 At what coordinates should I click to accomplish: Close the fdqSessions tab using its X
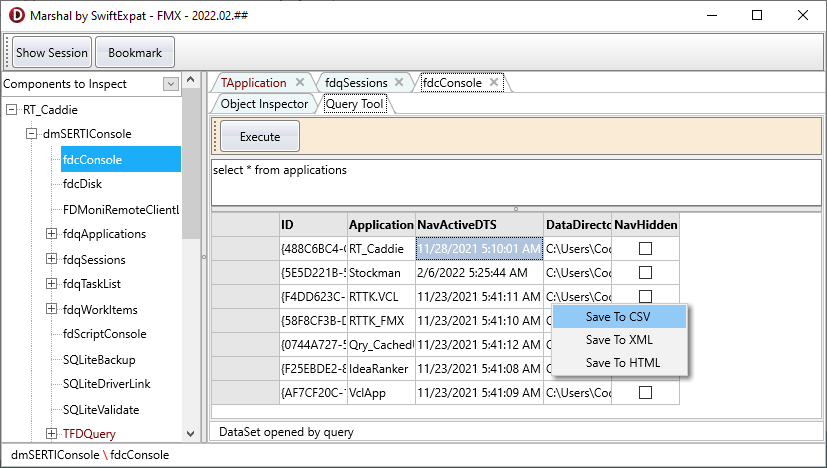399,83
